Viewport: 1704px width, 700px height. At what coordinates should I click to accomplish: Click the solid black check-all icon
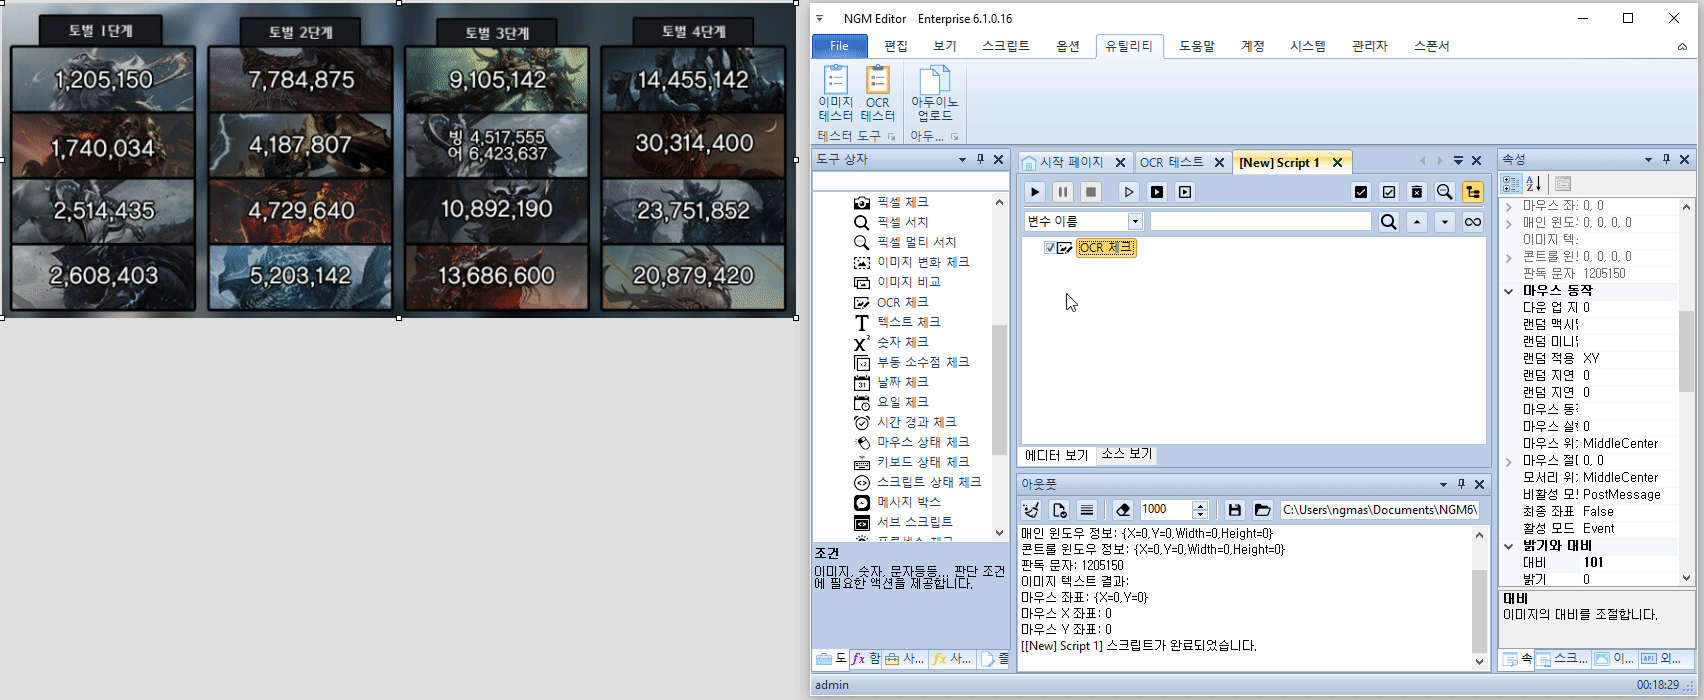pyautogui.click(x=1361, y=192)
